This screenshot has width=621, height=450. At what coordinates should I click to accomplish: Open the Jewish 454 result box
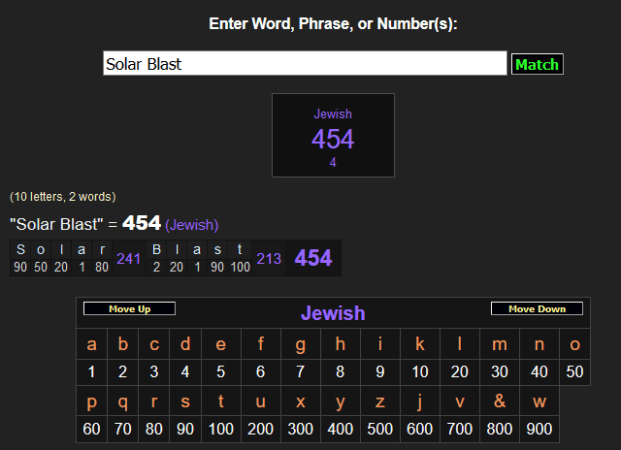coord(333,136)
